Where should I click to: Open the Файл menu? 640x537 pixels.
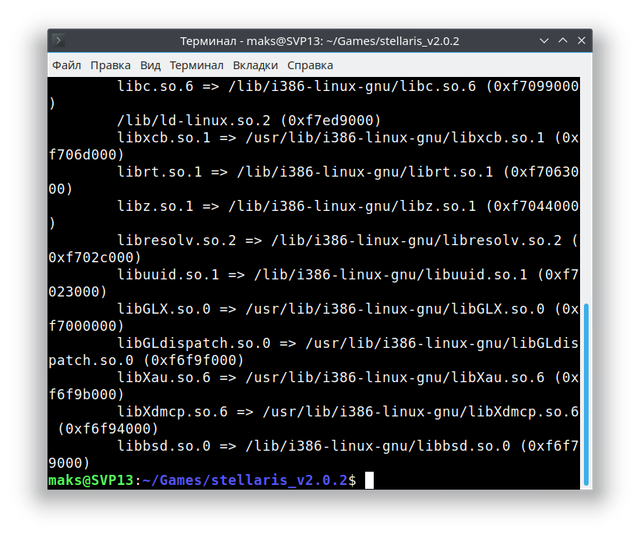(x=67, y=65)
